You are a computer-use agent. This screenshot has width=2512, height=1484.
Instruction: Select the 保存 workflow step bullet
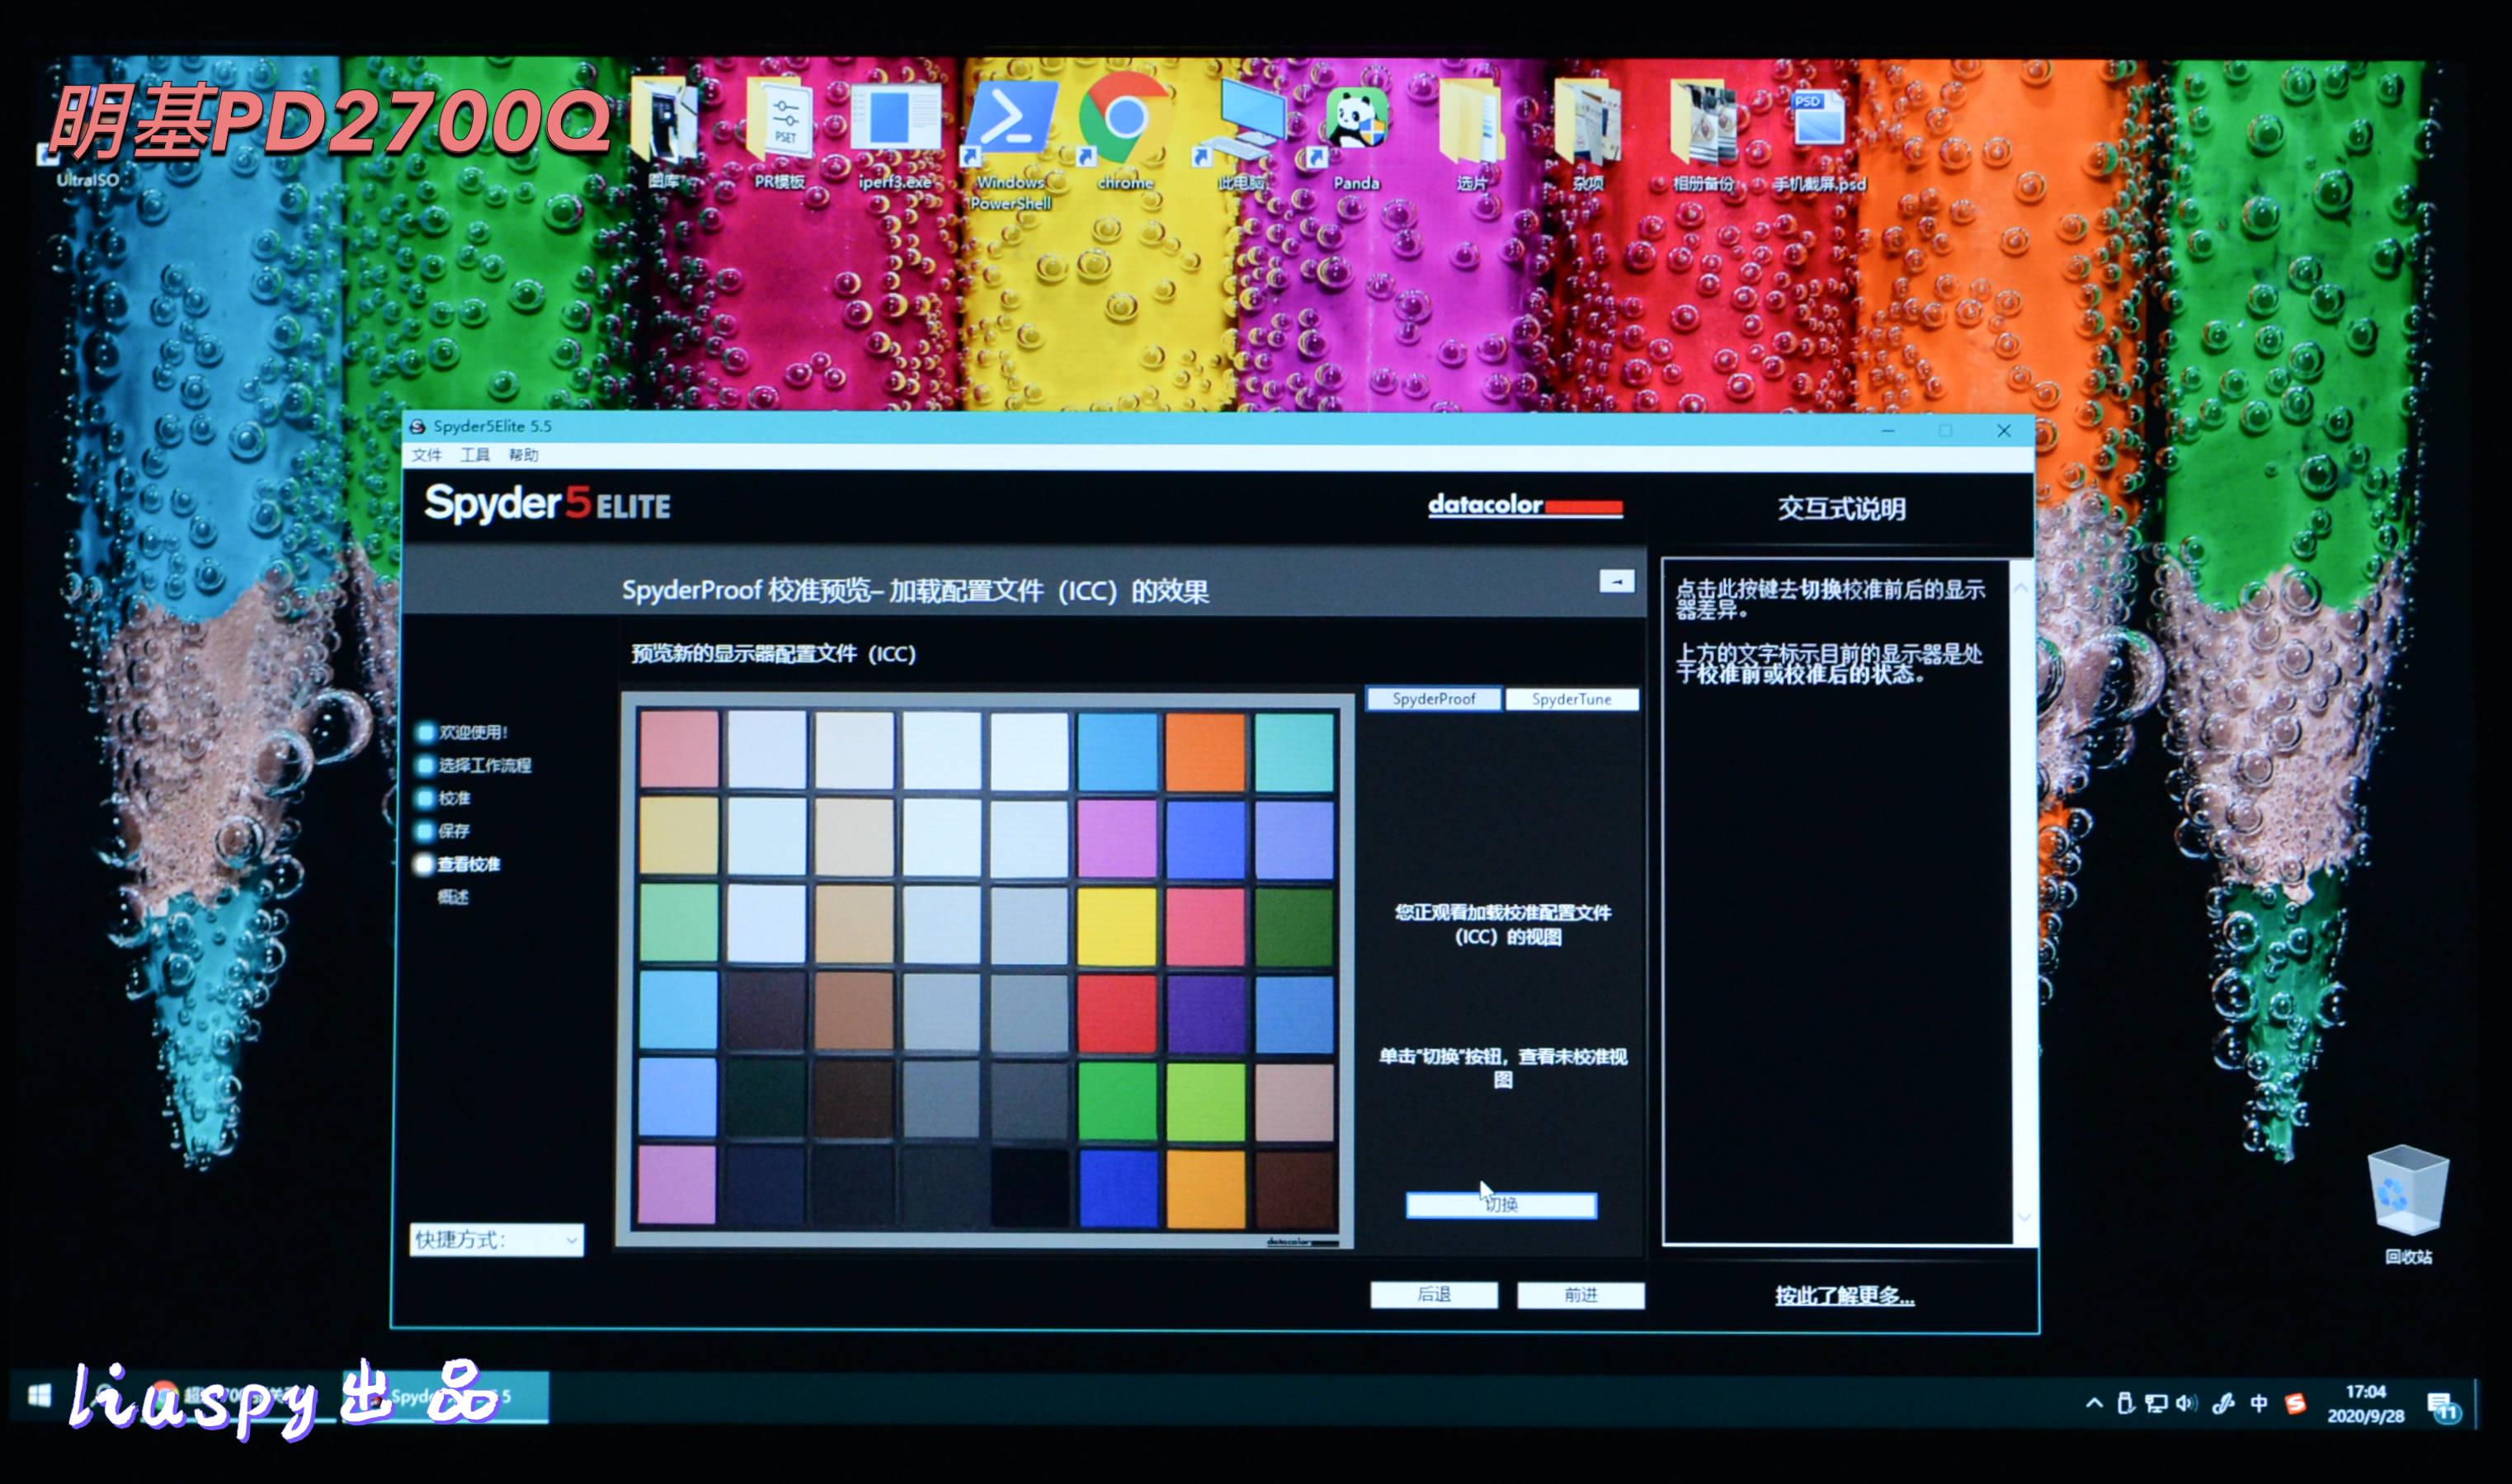(x=425, y=831)
